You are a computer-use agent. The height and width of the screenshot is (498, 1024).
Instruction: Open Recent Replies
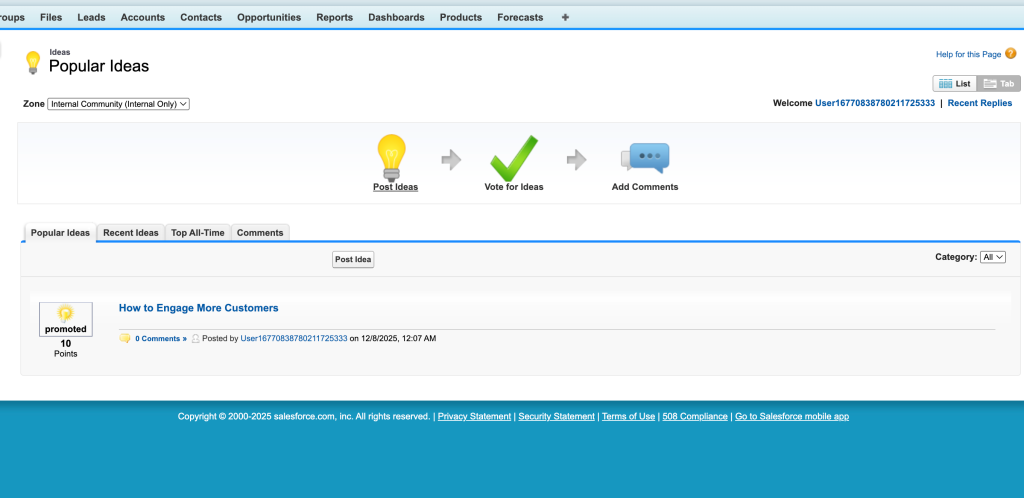pos(980,103)
